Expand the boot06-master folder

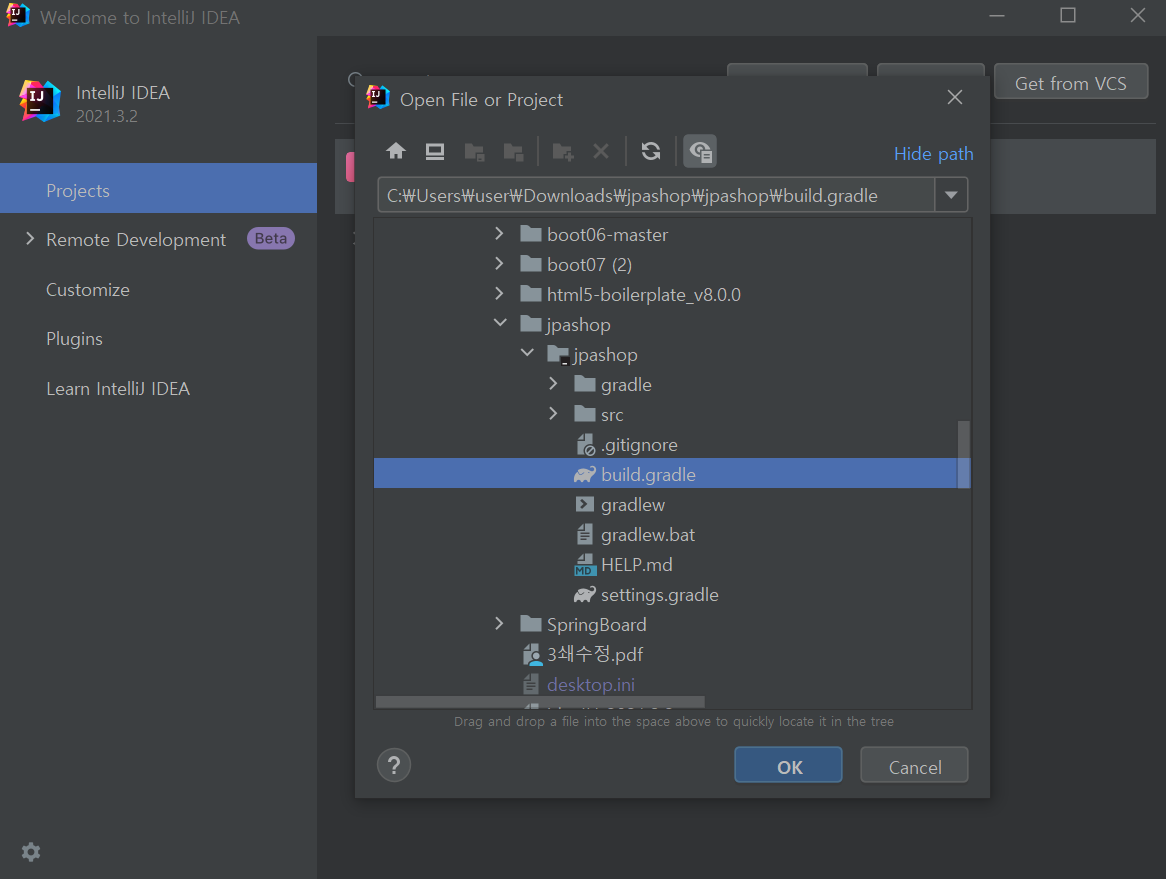(x=499, y=234)
